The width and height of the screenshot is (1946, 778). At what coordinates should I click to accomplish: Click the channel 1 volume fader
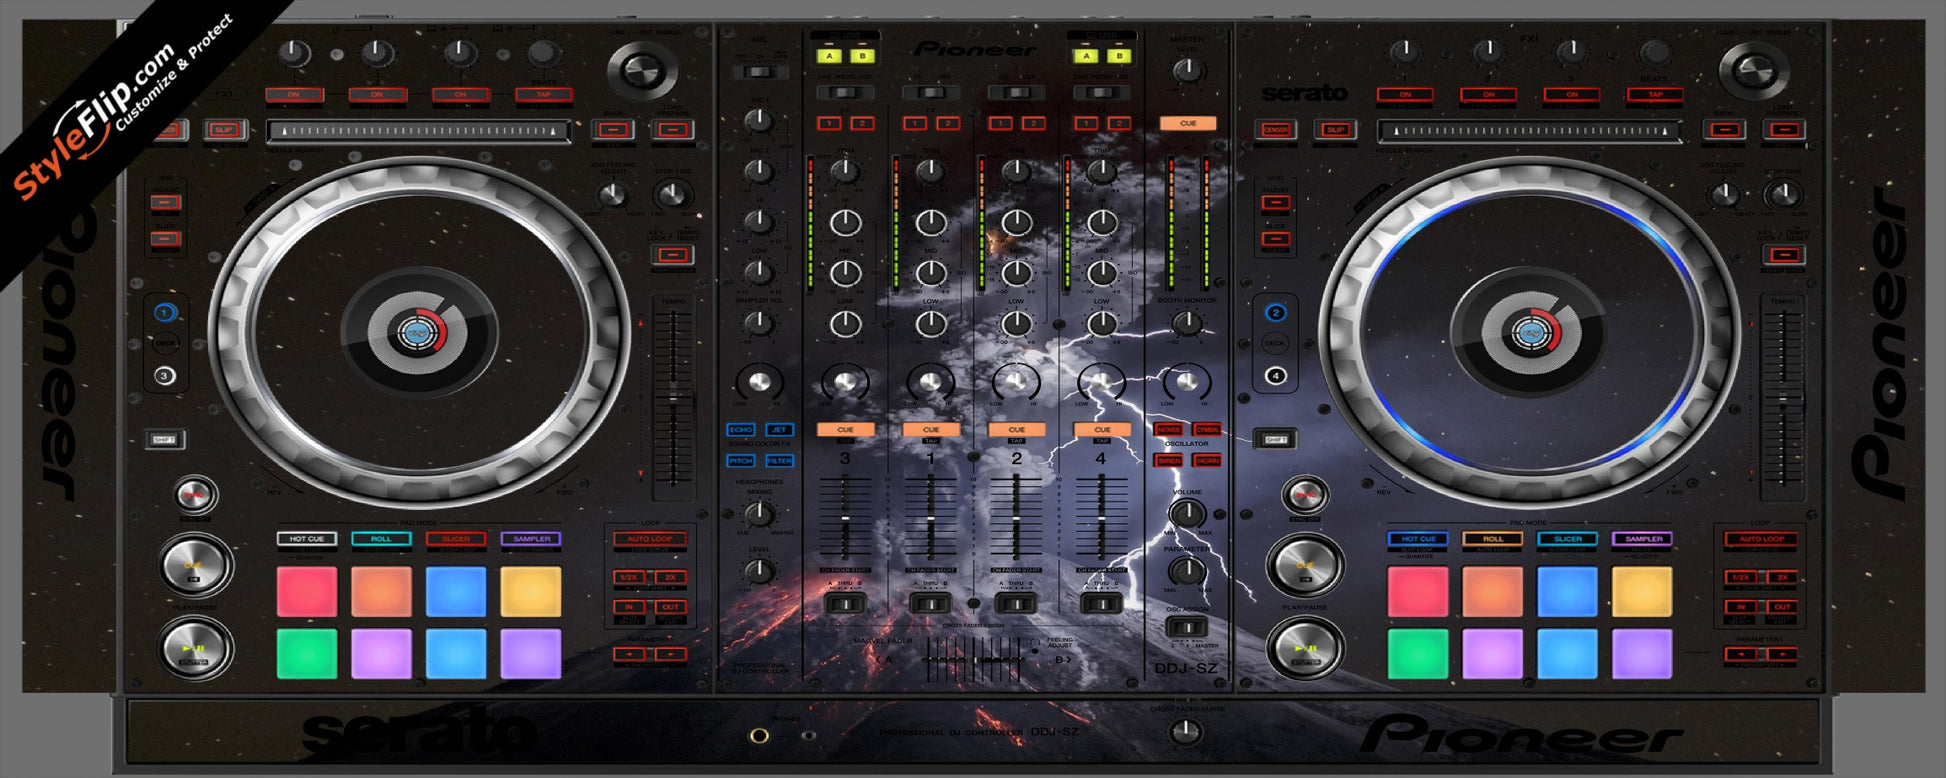[930, 518]
